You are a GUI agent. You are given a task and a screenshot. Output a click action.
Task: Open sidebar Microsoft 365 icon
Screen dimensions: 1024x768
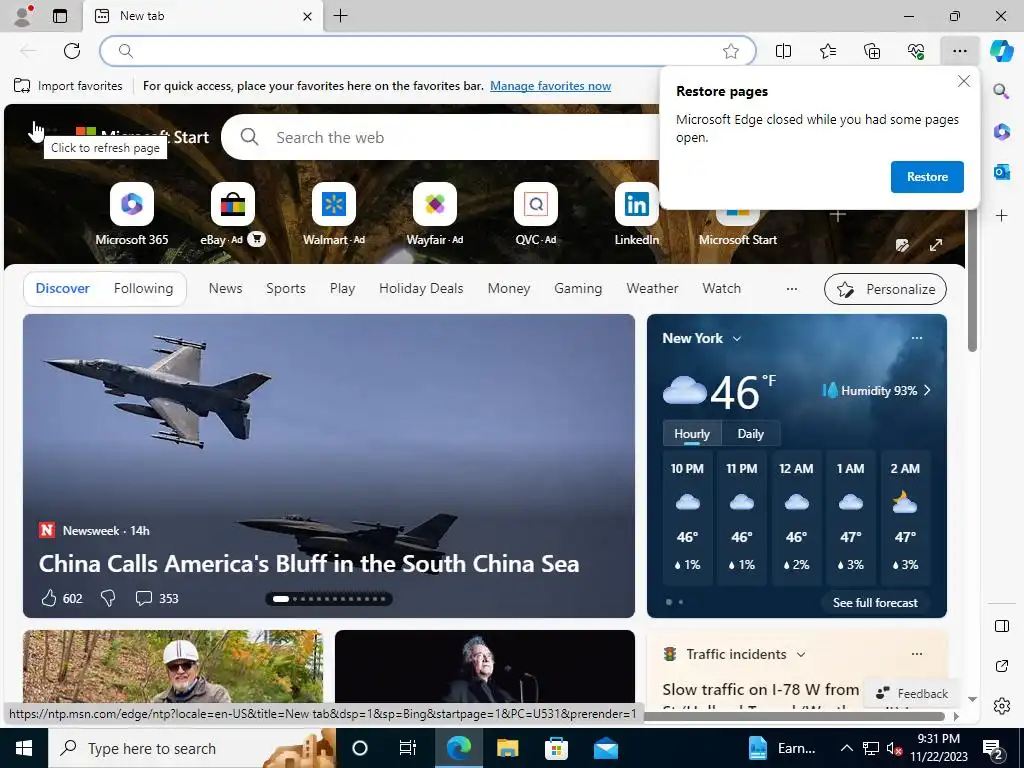click(1002, 132)
